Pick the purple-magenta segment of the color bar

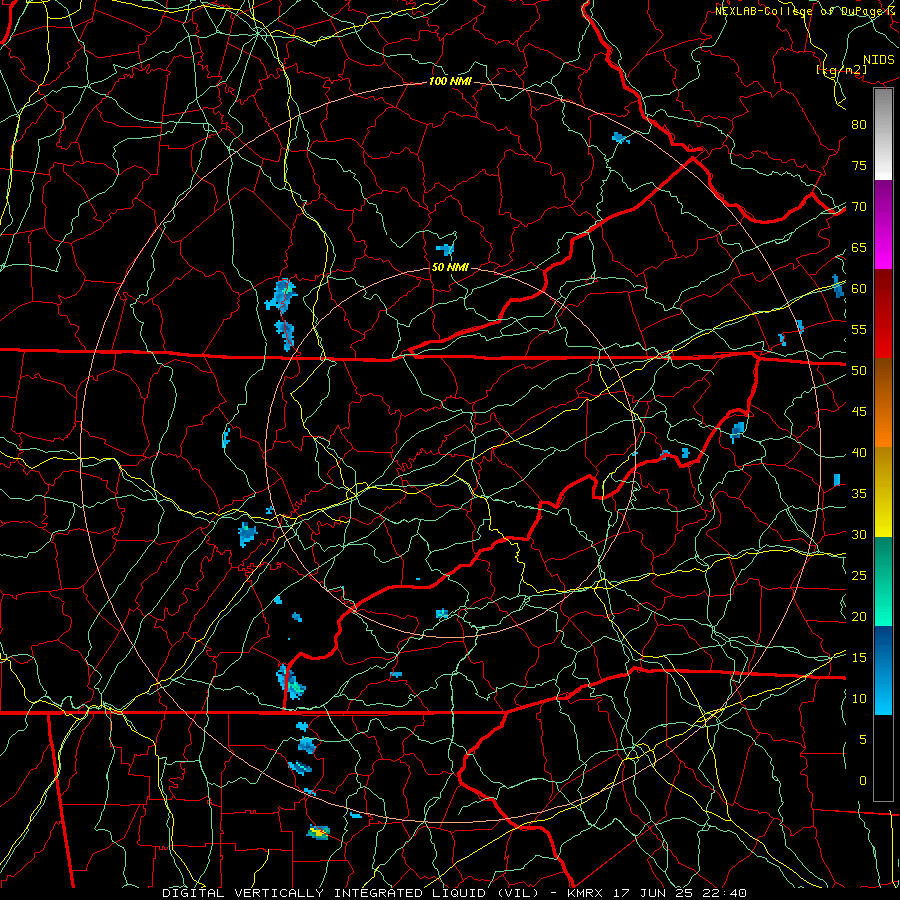[x=883, y=224]
